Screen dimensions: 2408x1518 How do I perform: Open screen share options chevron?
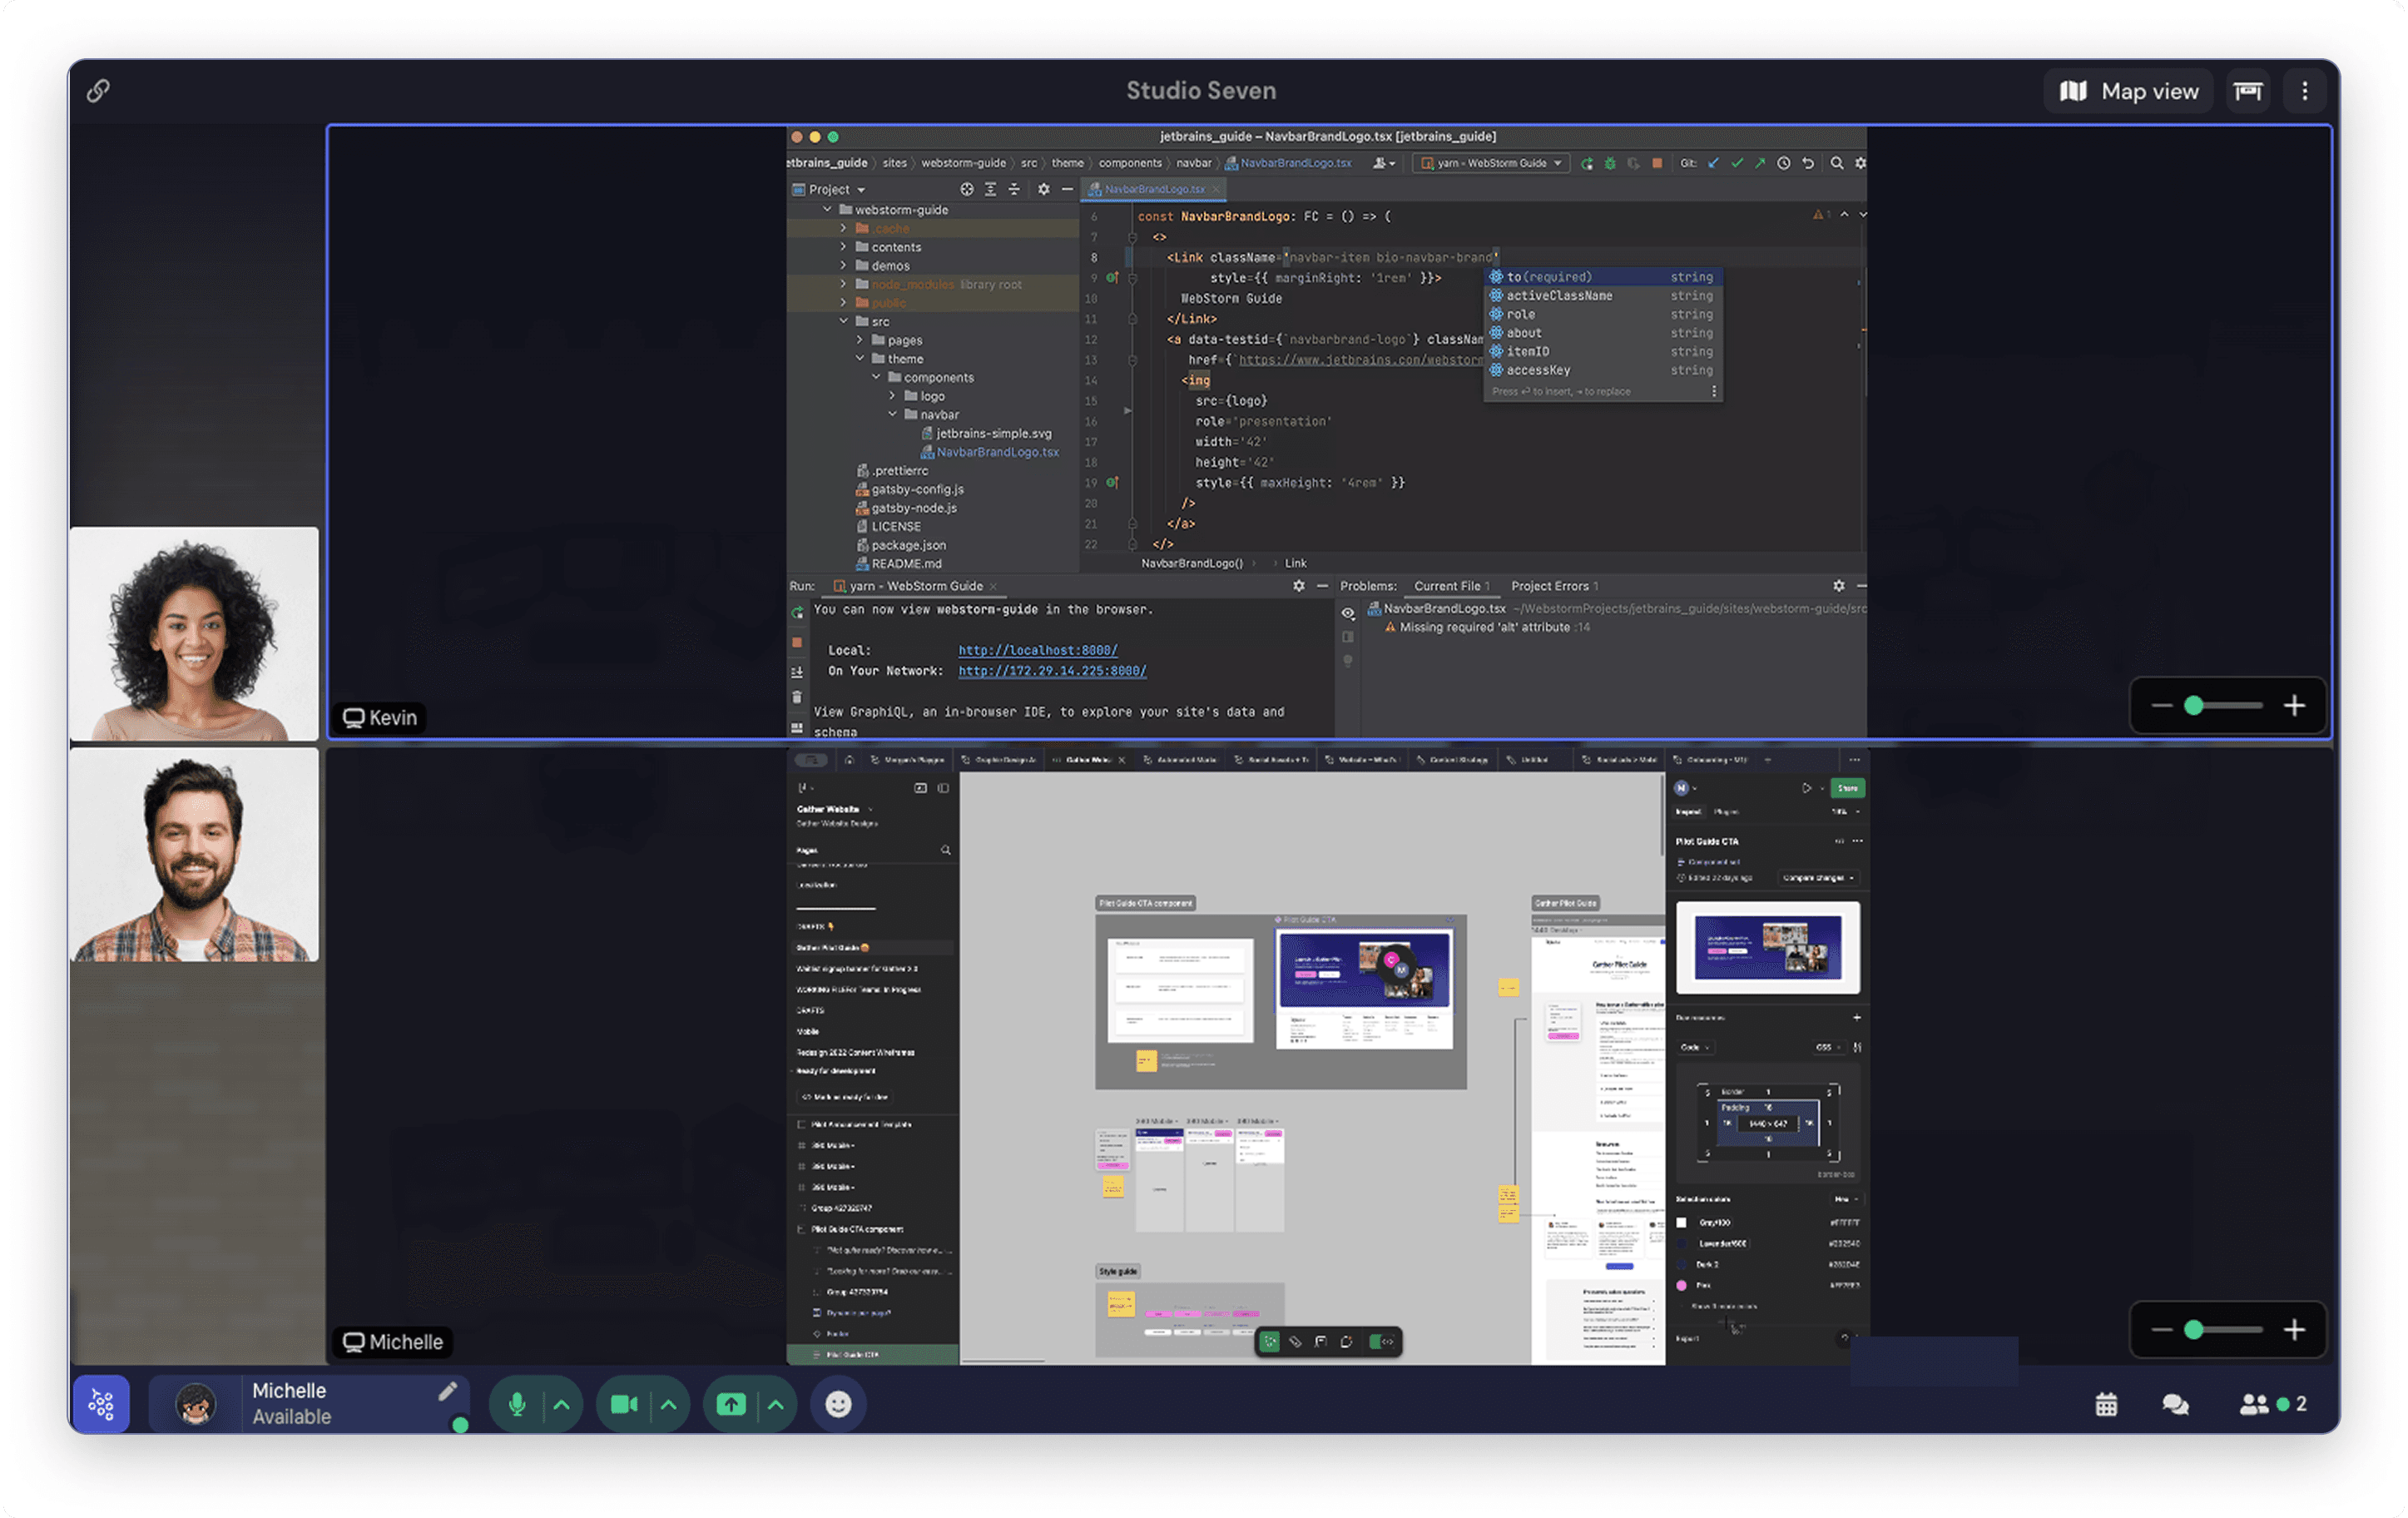coord(776,1404)
